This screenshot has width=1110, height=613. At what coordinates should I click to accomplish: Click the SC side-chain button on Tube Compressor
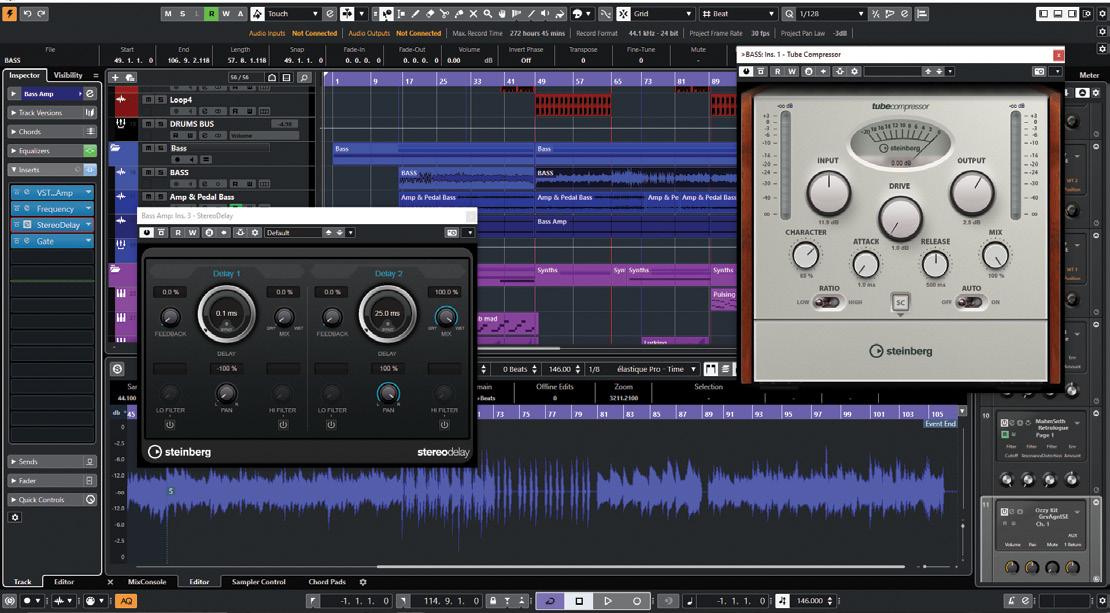[x=900, y=302]
